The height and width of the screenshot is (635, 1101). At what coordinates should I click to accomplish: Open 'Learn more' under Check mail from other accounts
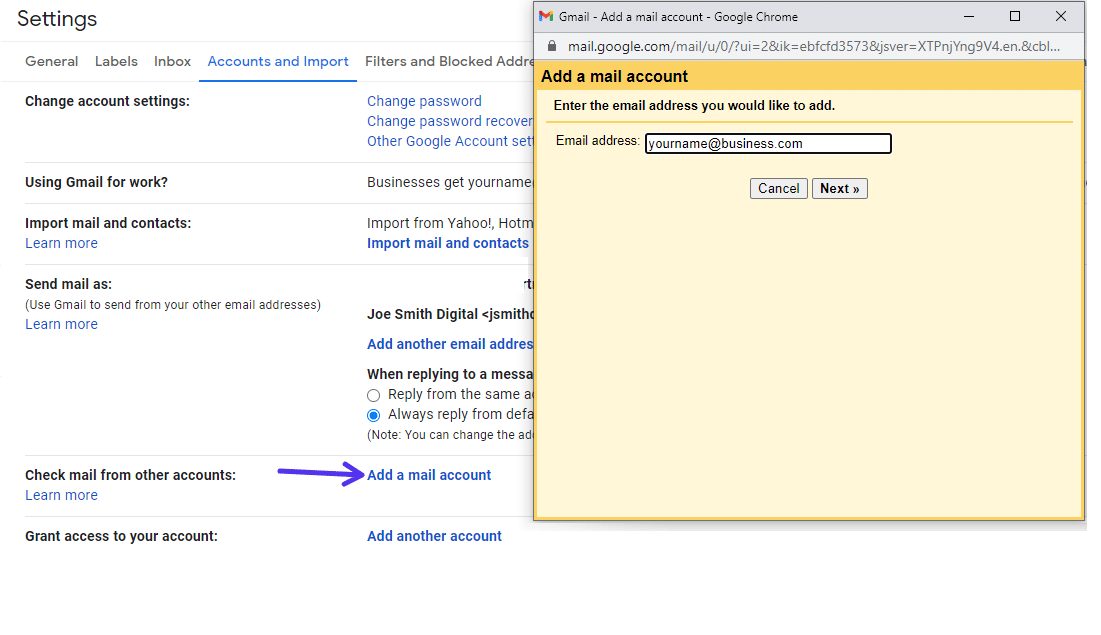pos(61,494)
